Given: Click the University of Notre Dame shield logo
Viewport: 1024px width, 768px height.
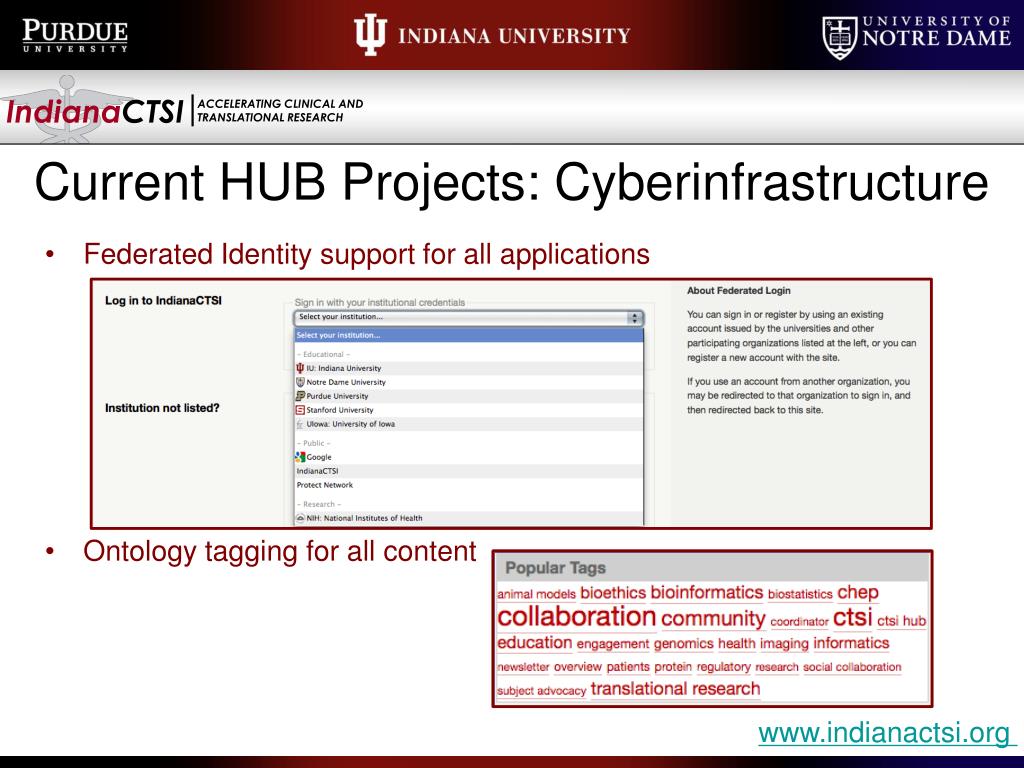Looking at the screenshot, I should [839, 39].
